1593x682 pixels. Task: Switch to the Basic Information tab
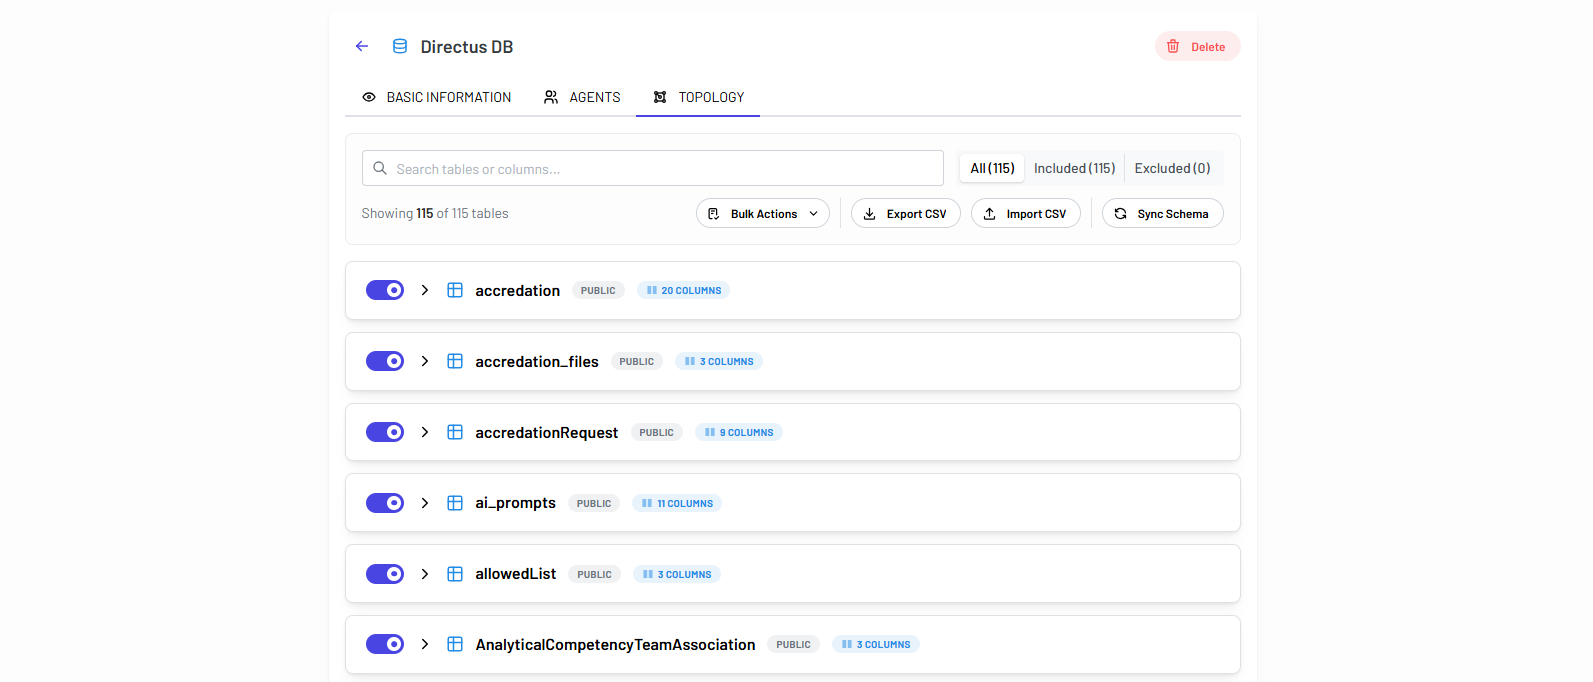point(437,97)
